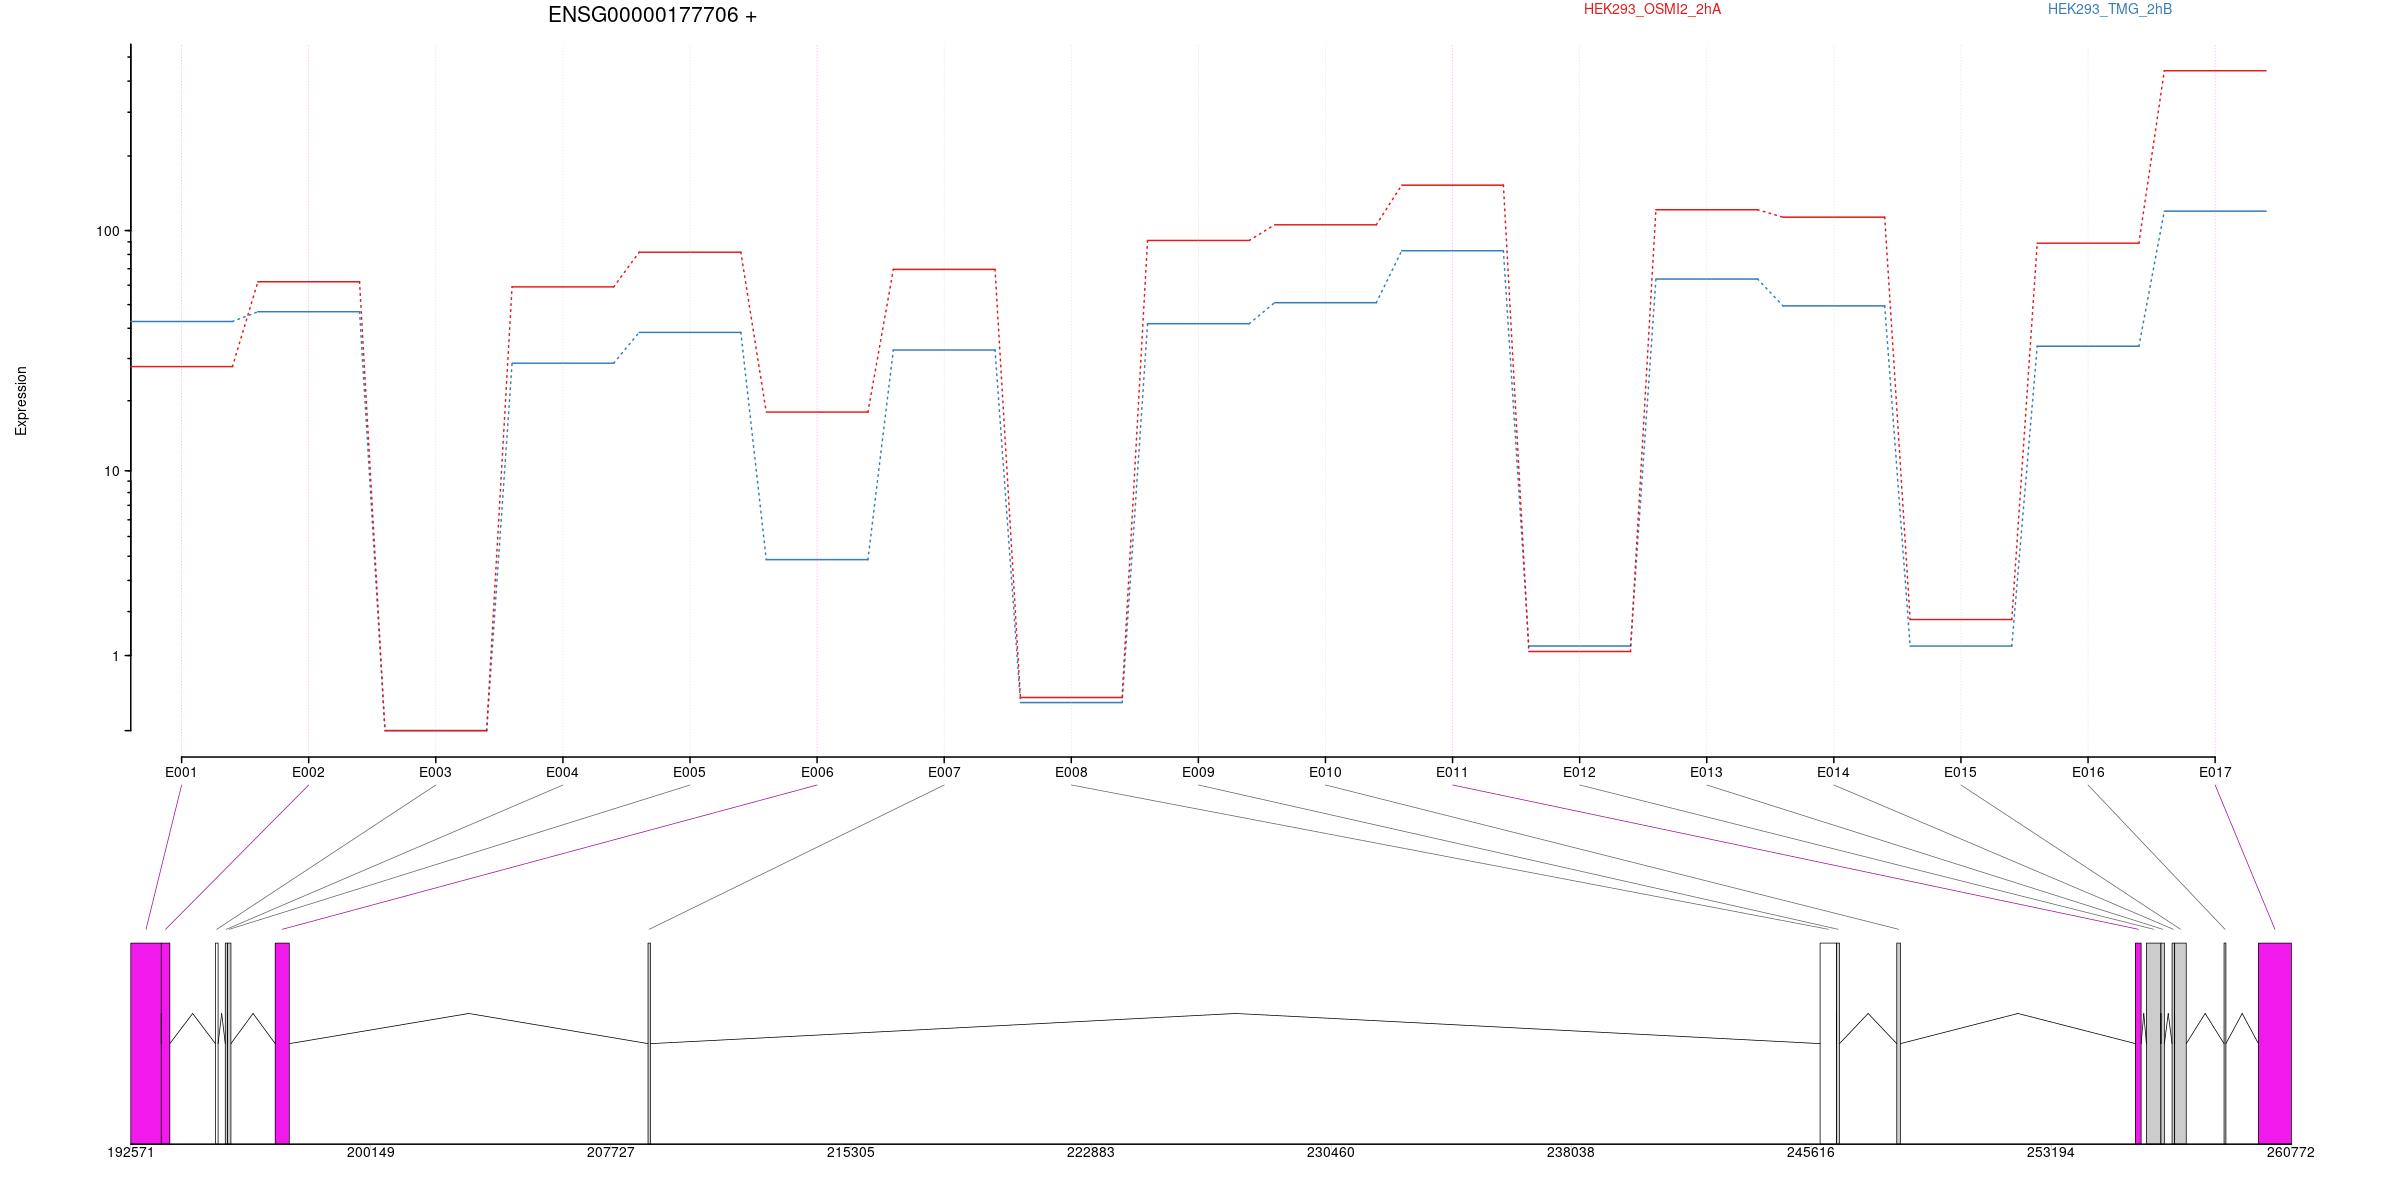The height and width of the screenshot is (1200, 2400).
Task: Click the magenta E006 exon block in gene model
Action: (282, 1043)
